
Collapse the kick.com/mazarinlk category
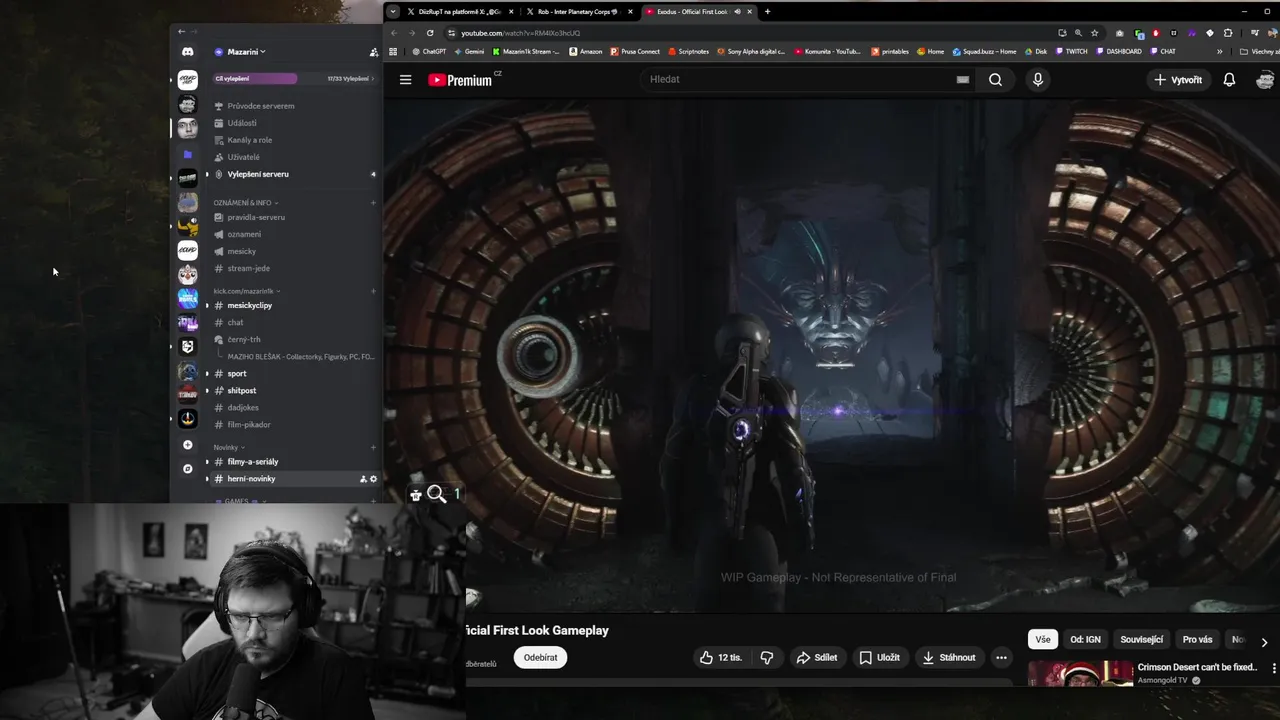246,291
